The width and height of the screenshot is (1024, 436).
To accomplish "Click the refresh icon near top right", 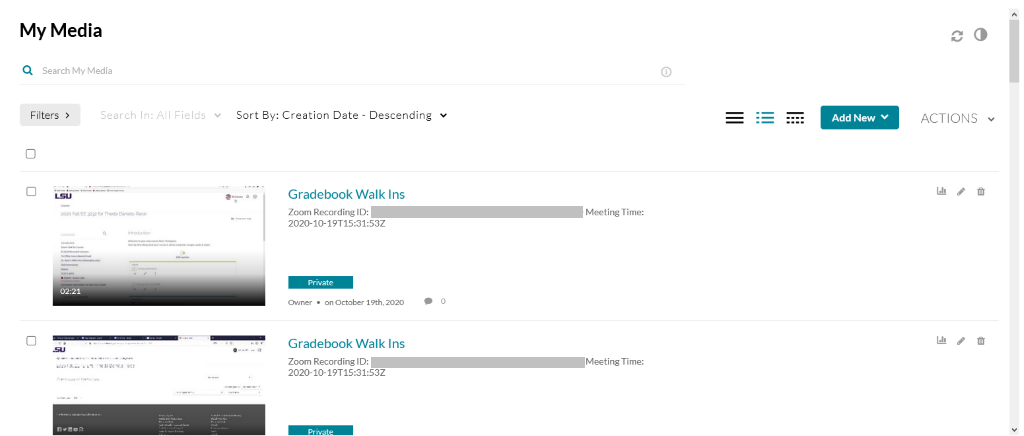I will (x=957, y=37).
